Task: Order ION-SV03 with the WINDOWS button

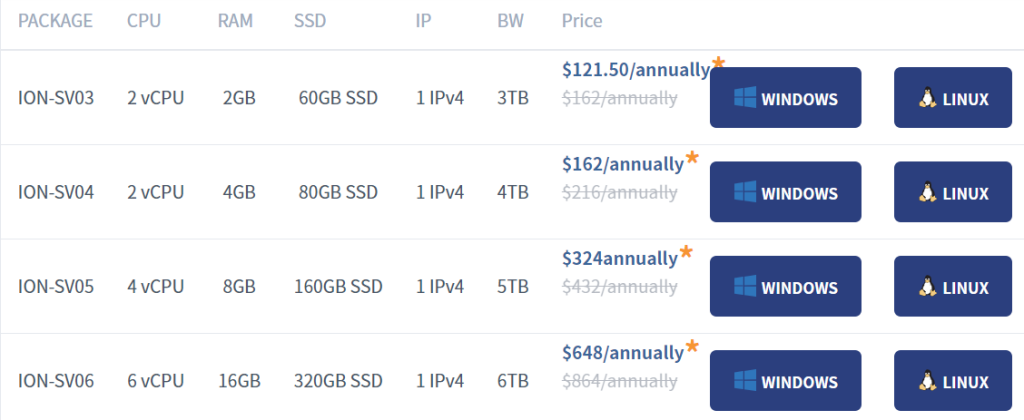Action: click(786, 97)
